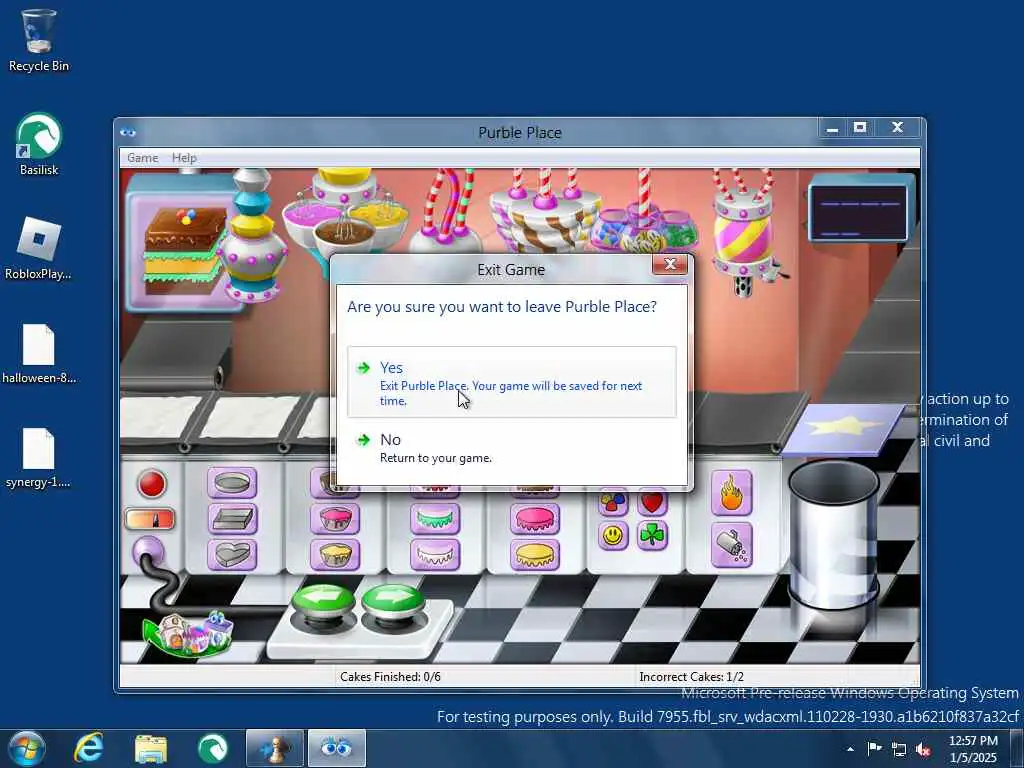The height and width of the screenshot is (768, 1024).
Task: Pick the pink strawberry batter
Action: click(x=335, y=519)
